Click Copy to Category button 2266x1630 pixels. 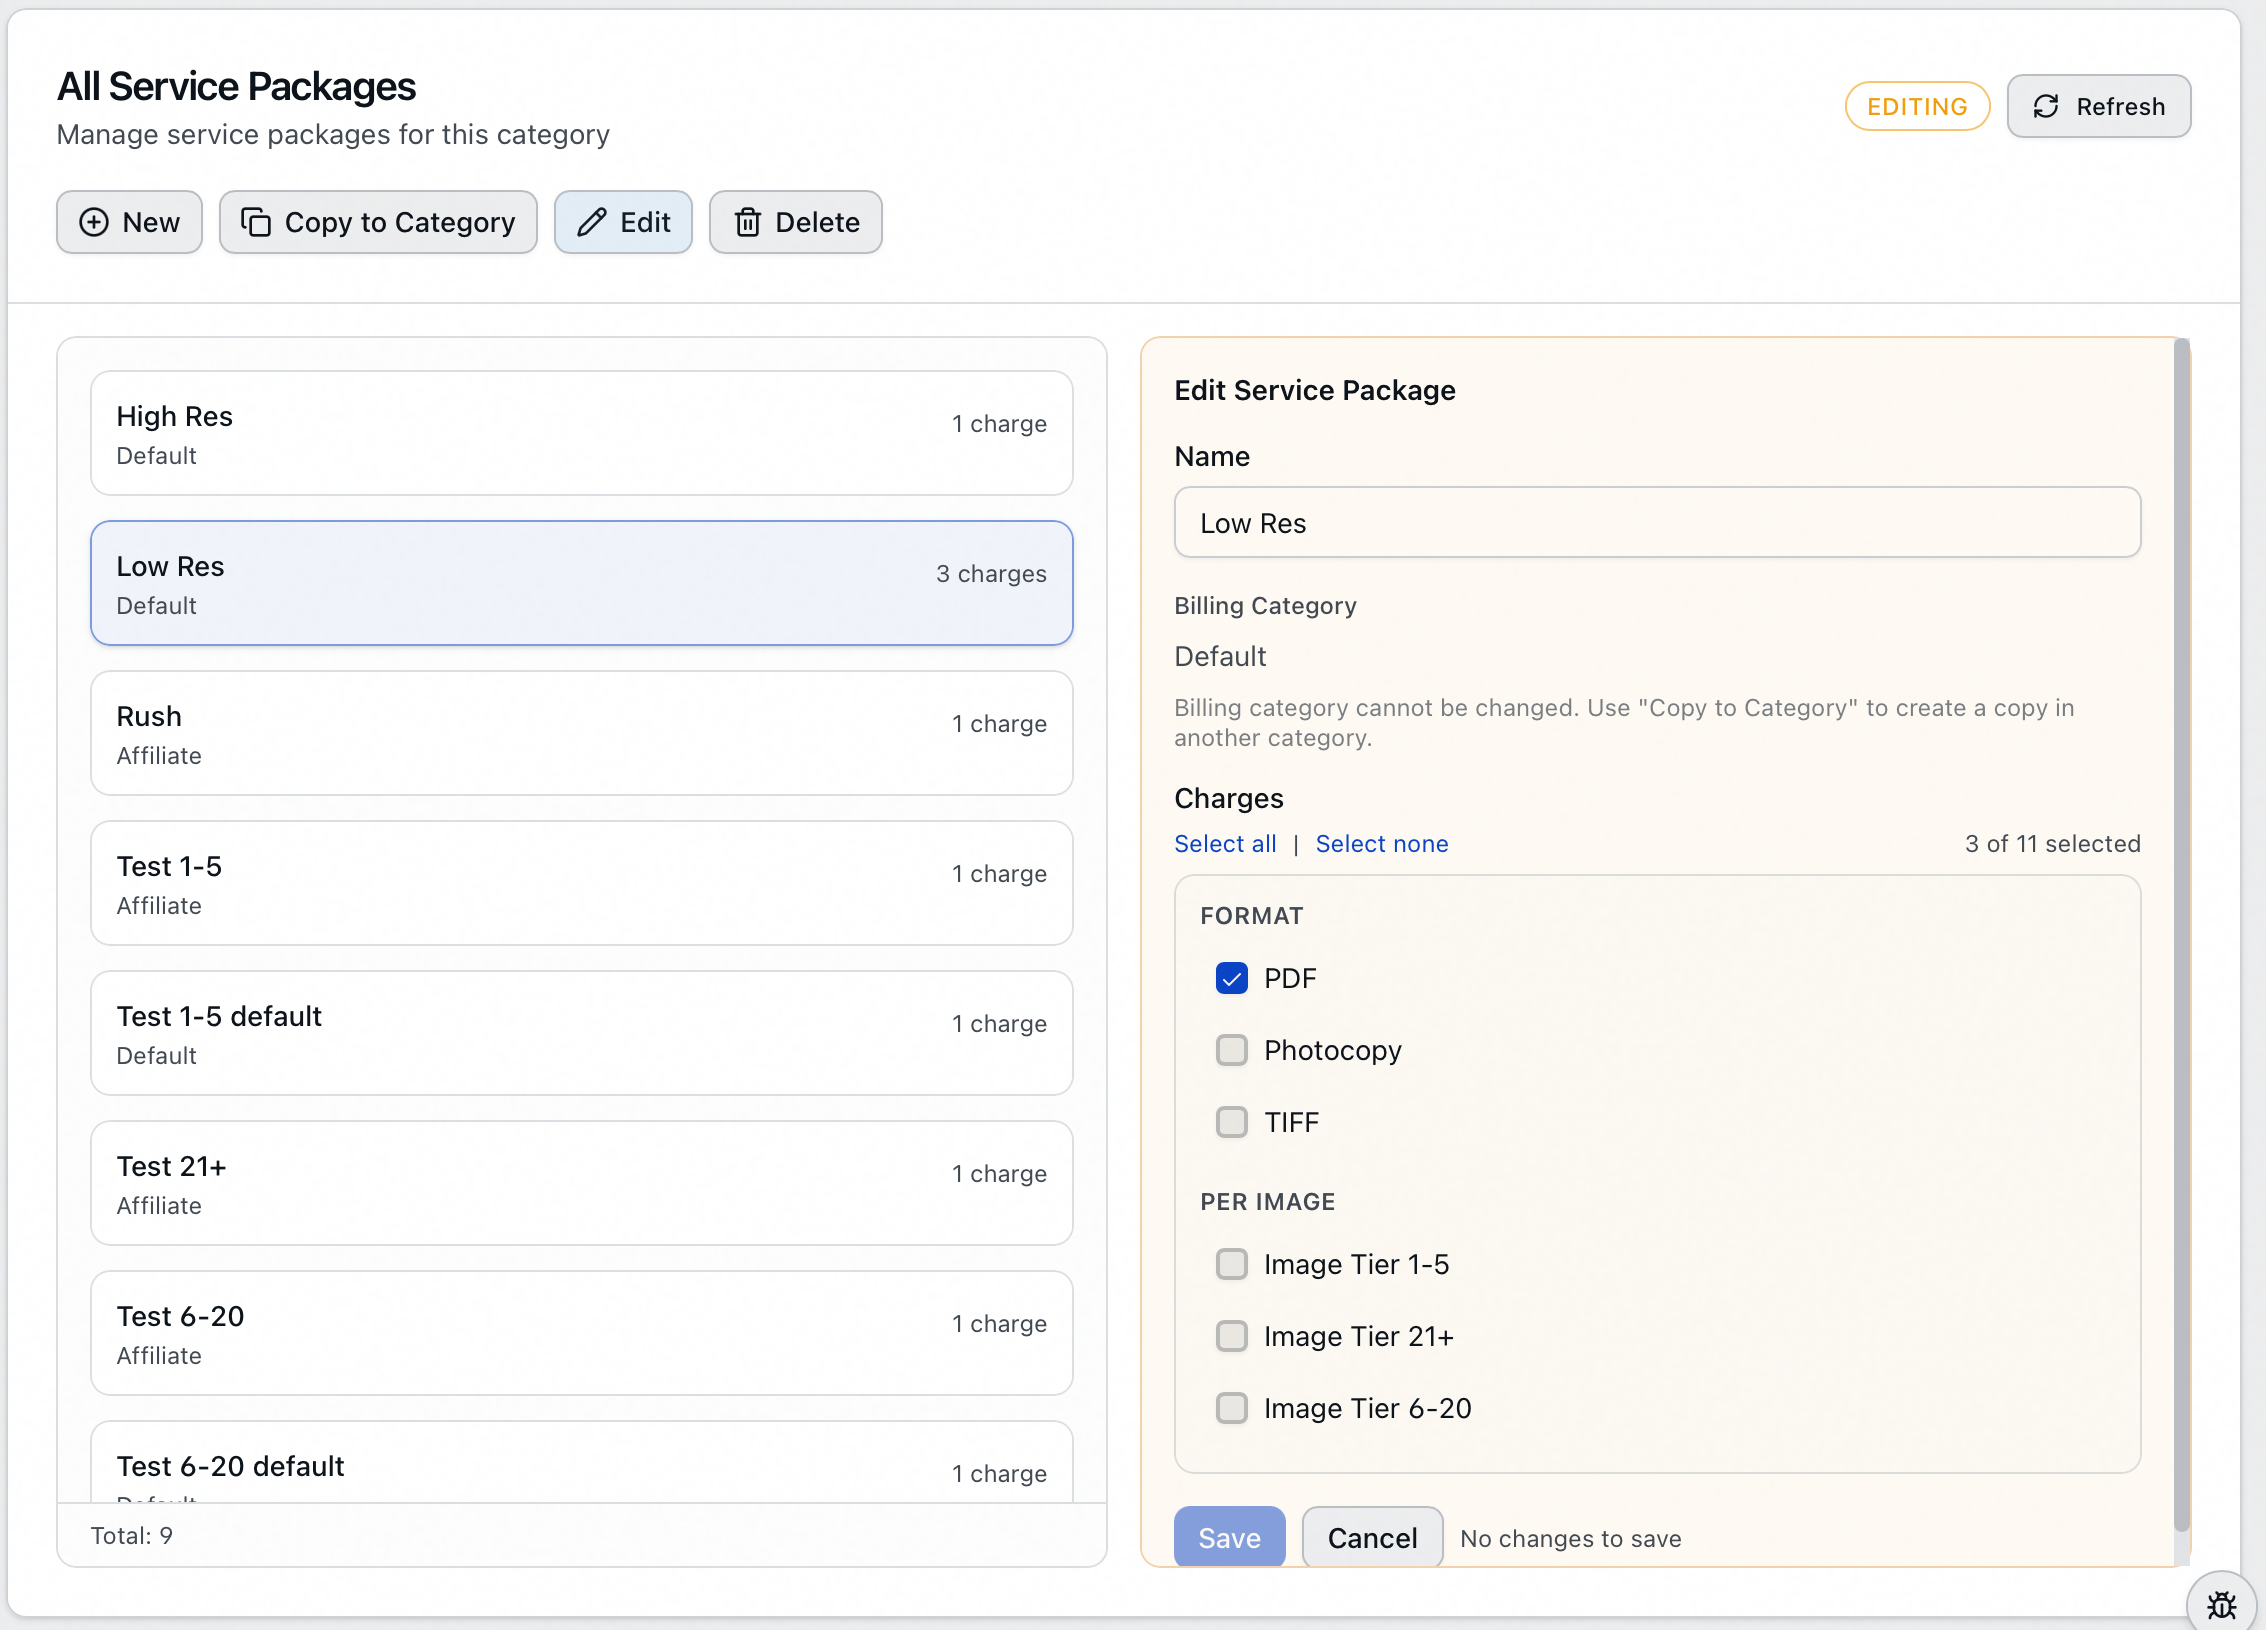coord(378,222)
